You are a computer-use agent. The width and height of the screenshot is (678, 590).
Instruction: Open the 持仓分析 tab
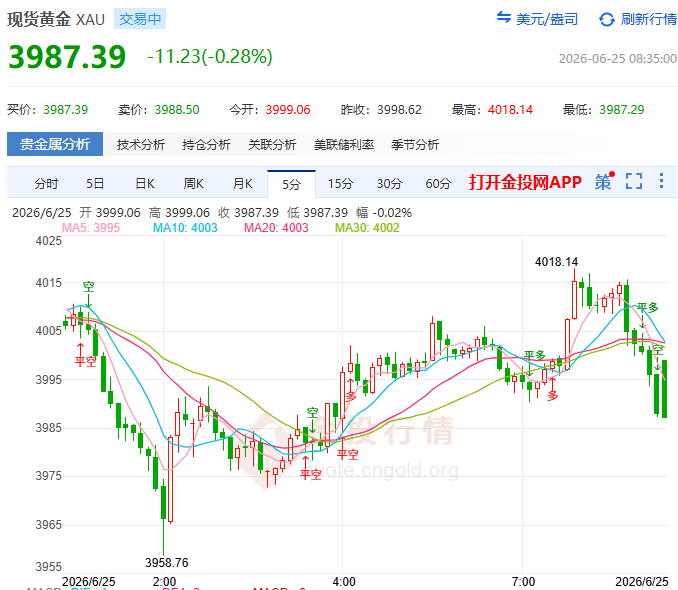pyautogui.click(x=206, y=144)
